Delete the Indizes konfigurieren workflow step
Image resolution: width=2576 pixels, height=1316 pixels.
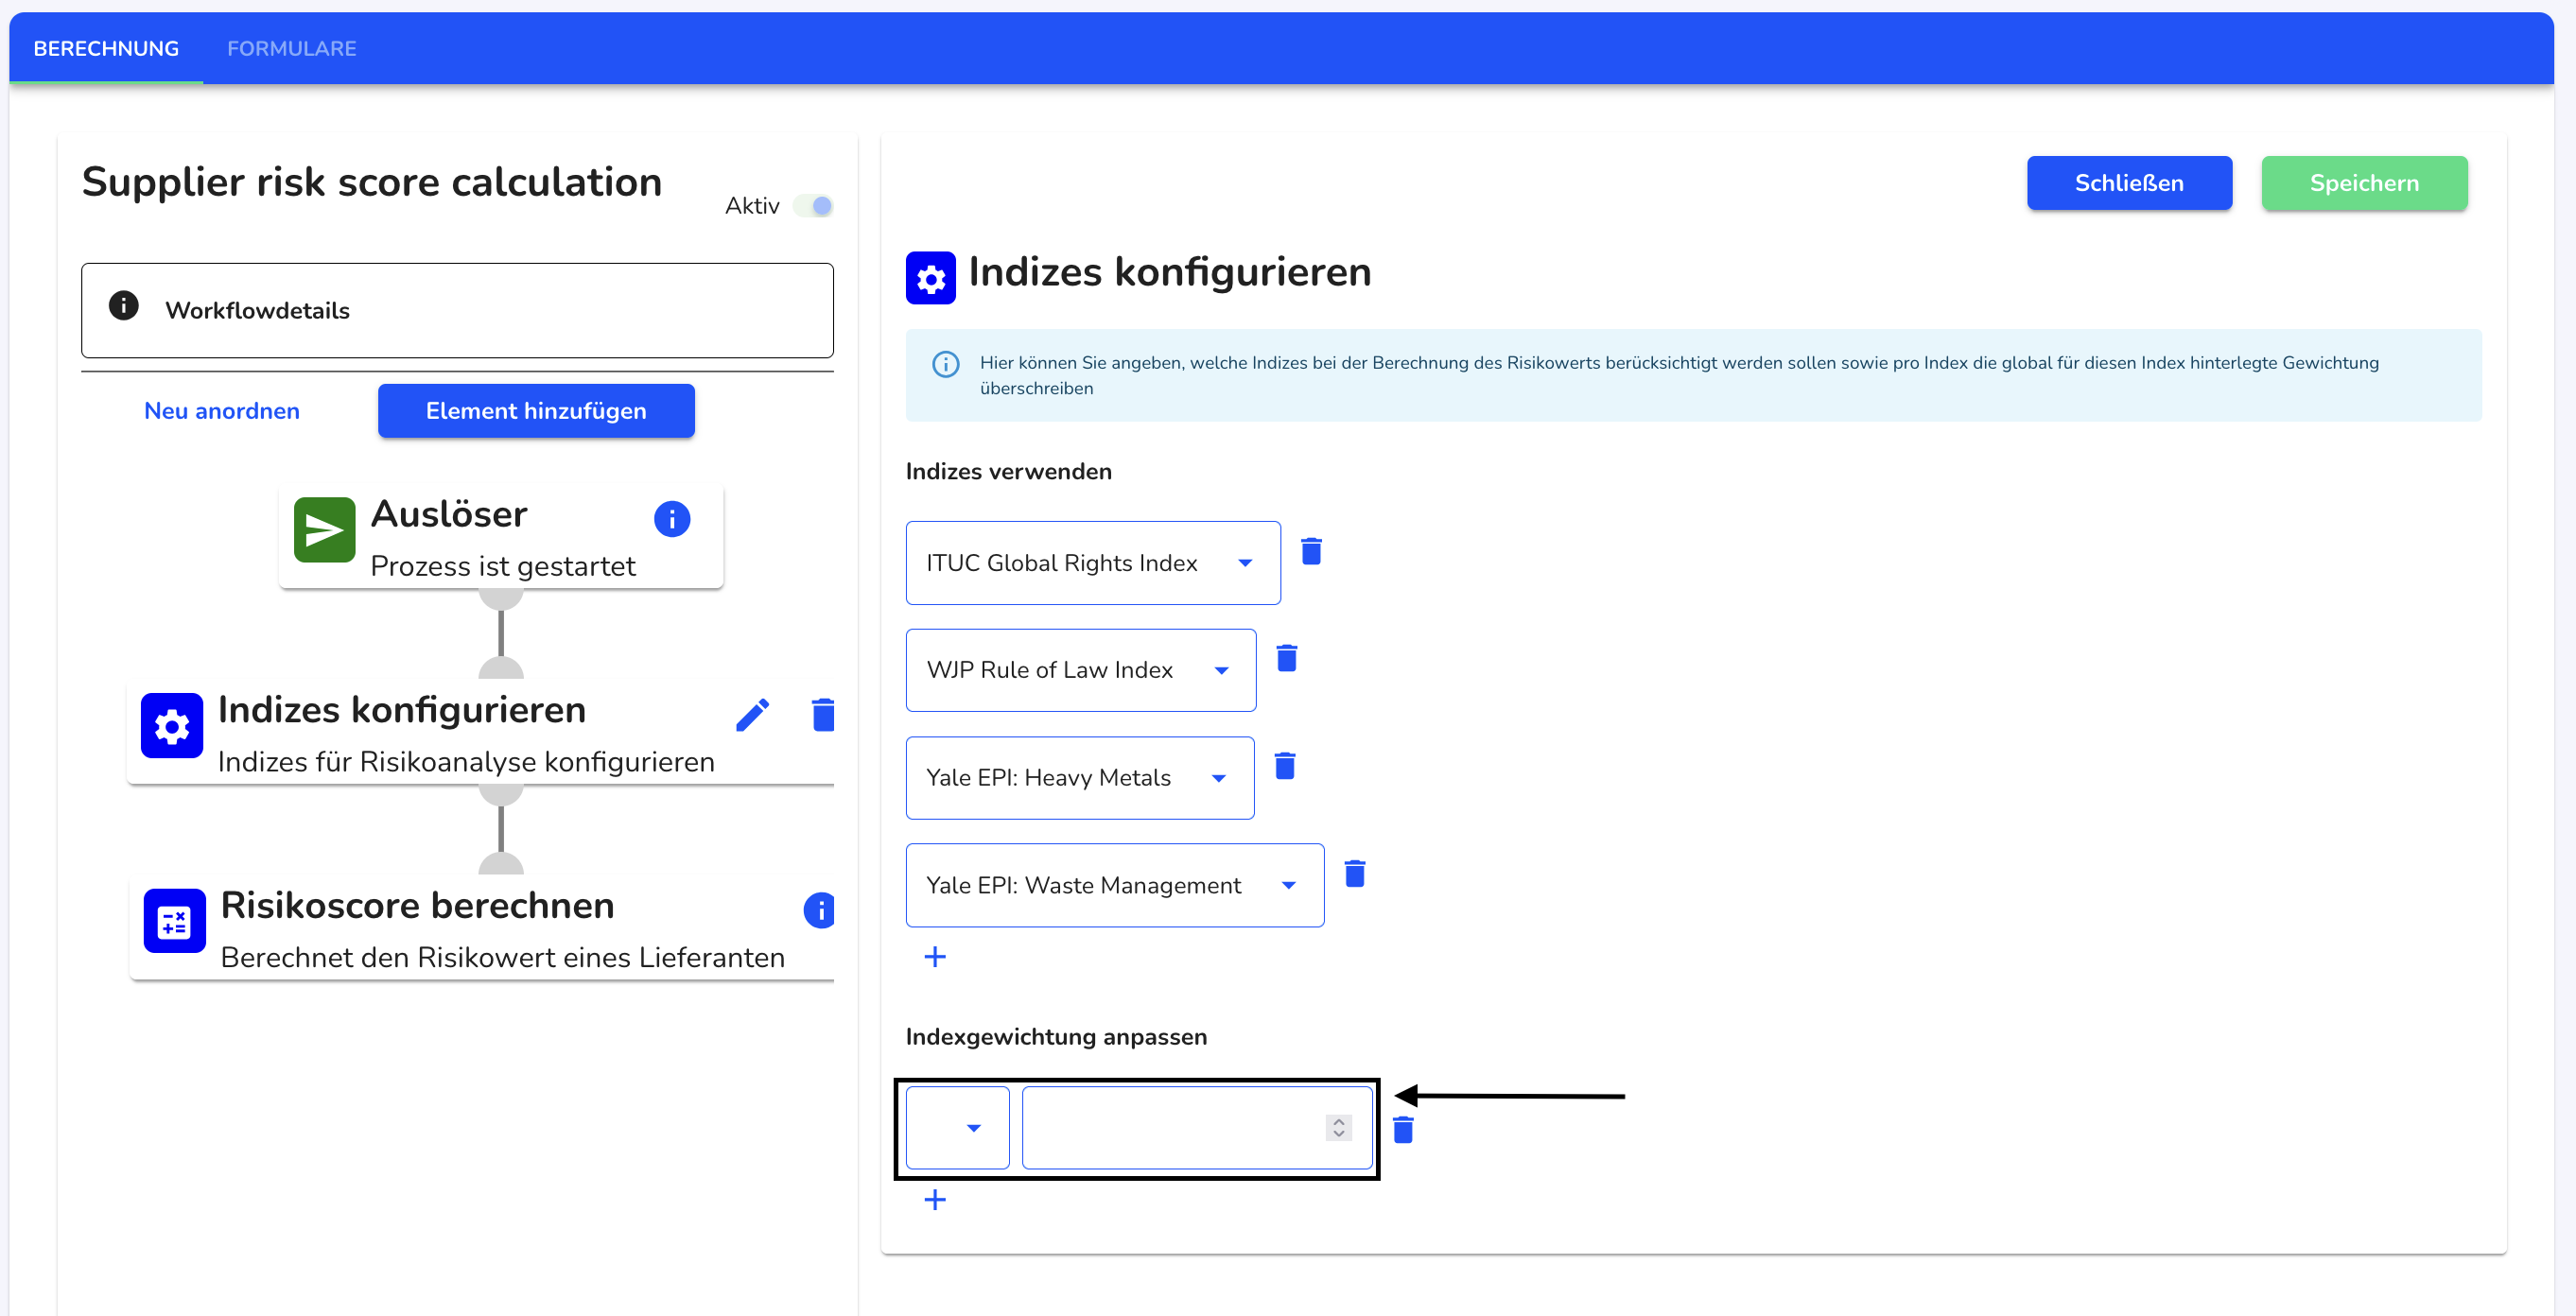(822, 714)
